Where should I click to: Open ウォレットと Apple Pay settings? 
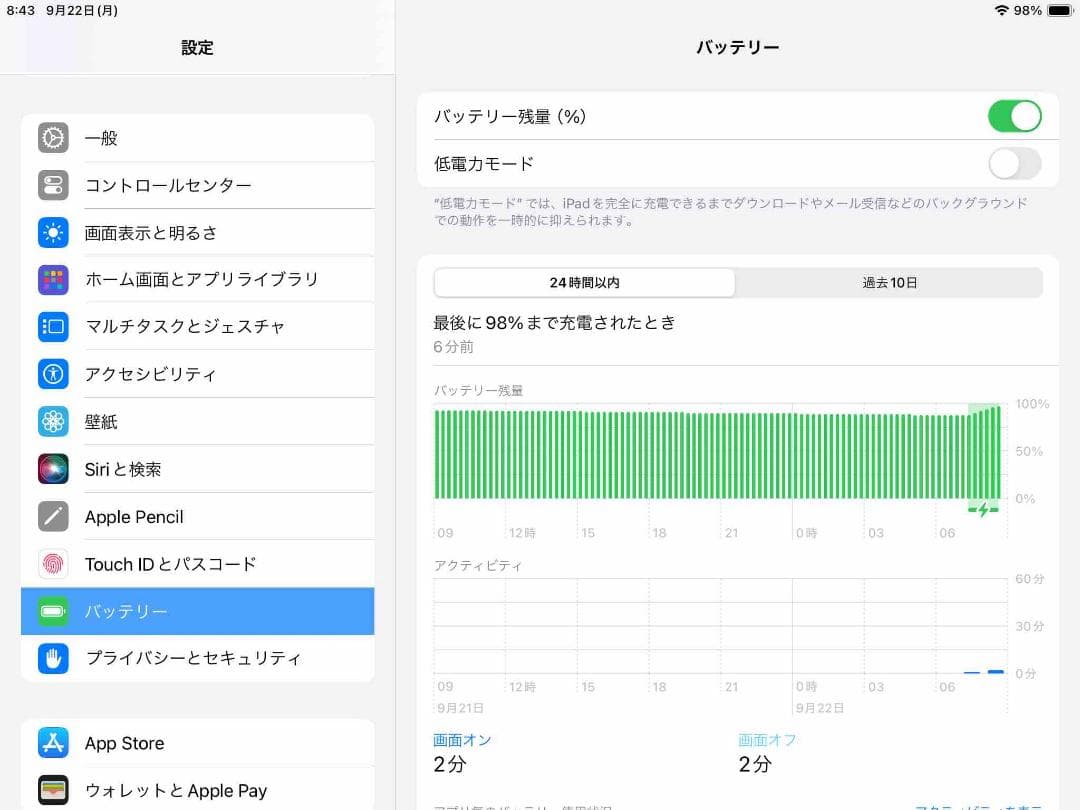click(52, 790)
